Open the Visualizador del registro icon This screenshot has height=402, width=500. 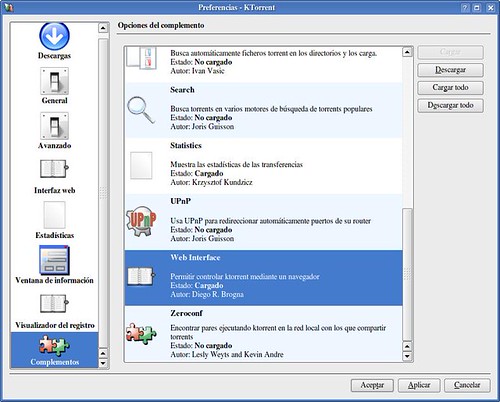(x=54, y=303)
